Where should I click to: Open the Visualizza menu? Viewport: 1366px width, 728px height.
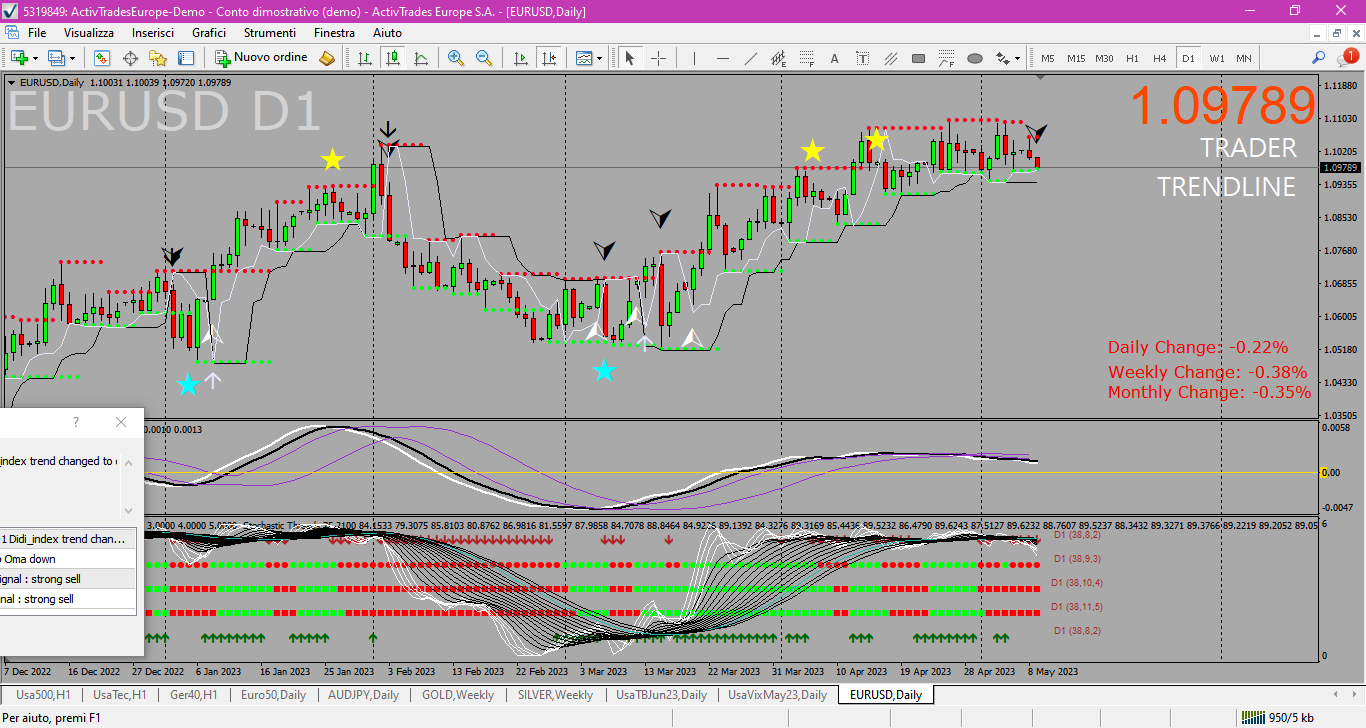[89, 33]
